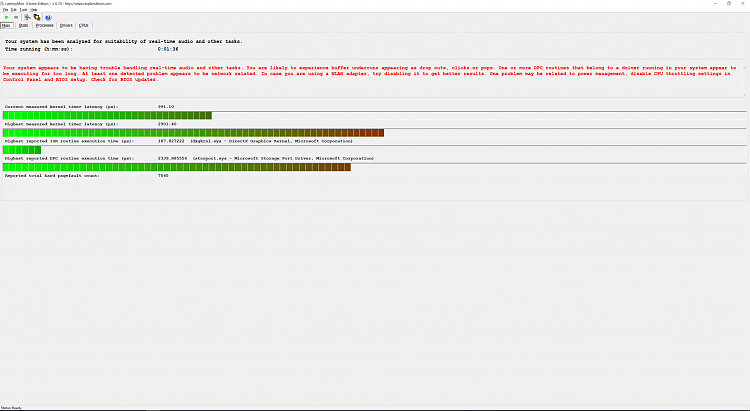
Task: Click the 'Time running (h:mm:ss)' label
Action: click(x=39, y=49)
